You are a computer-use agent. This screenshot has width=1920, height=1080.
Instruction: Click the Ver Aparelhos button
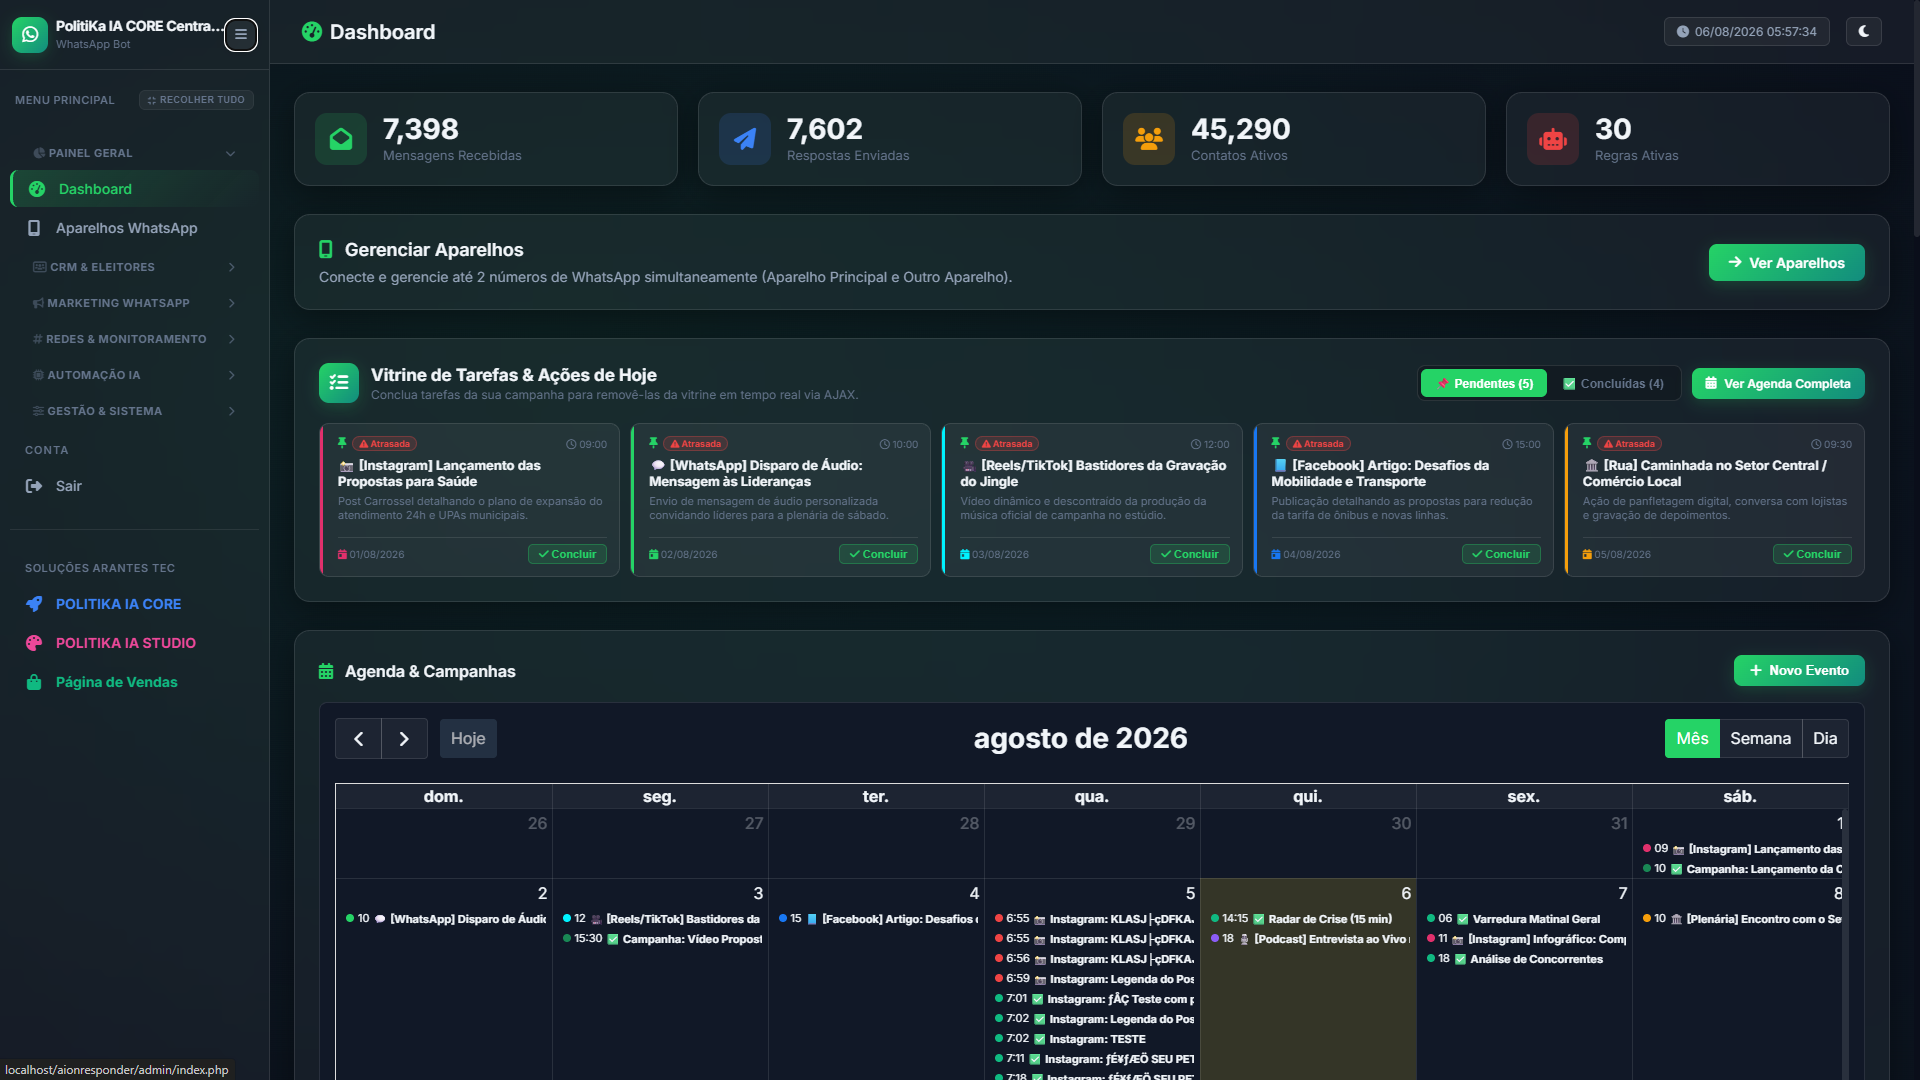(x=1786, y=263)
